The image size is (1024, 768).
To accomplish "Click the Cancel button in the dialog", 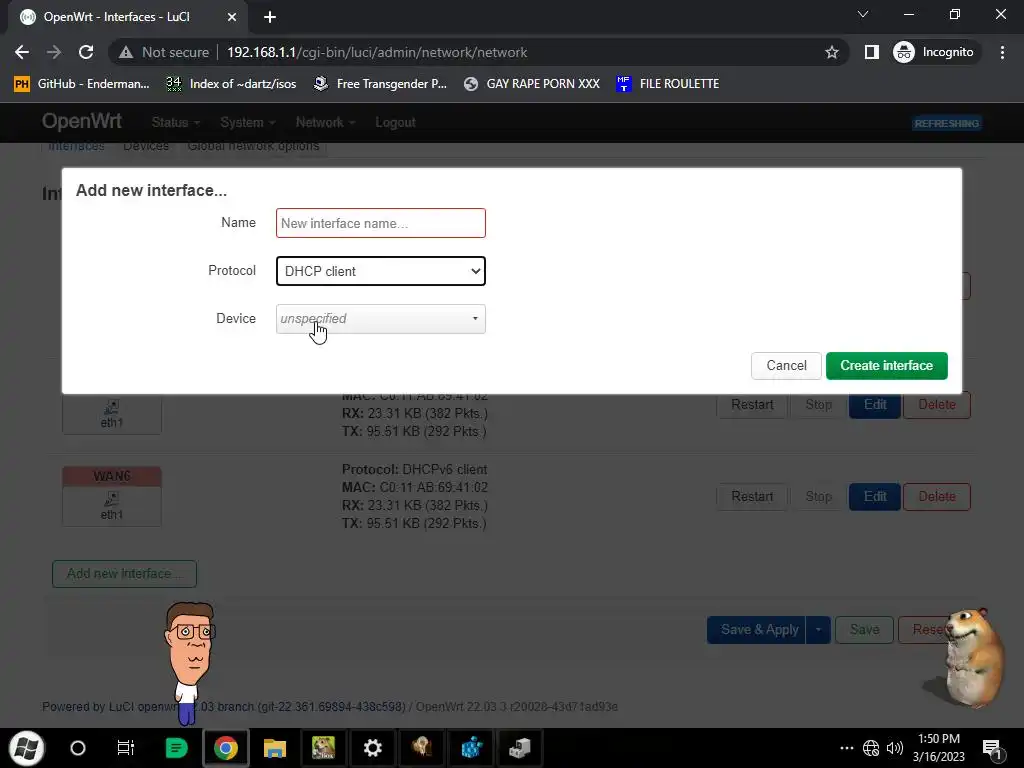I will pos(786,366).
